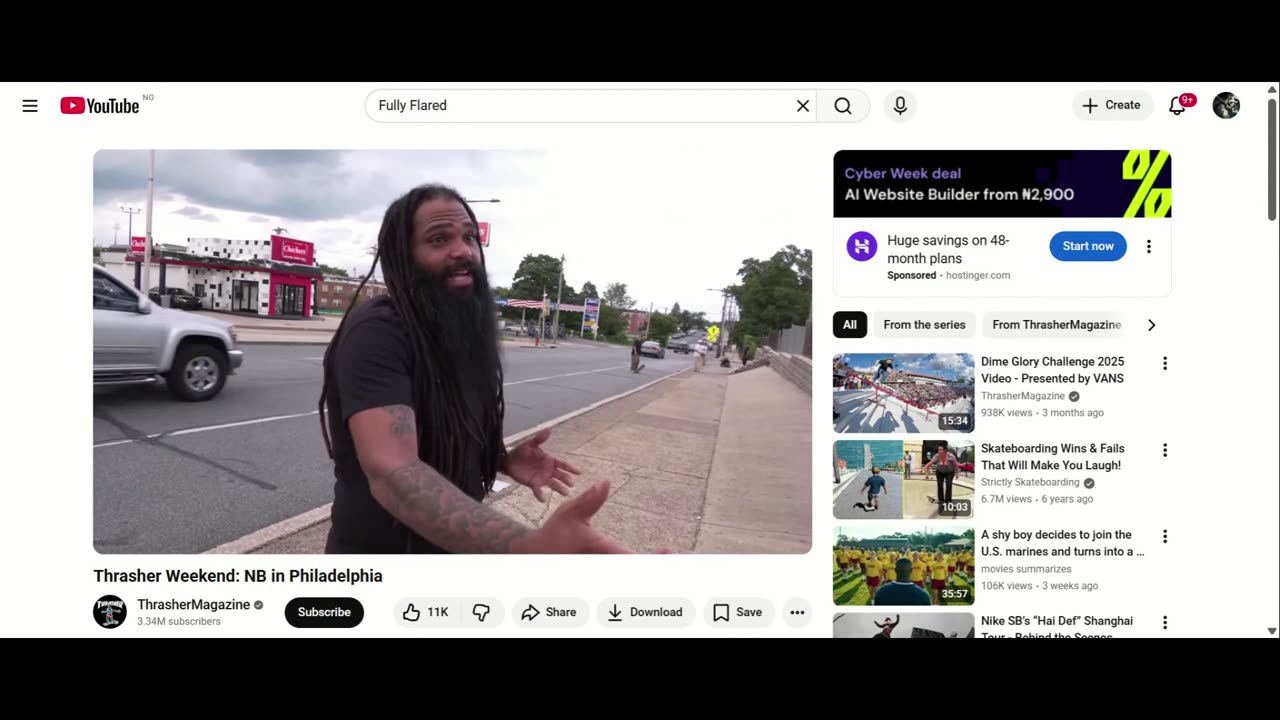Open the Create menu
1280x720 pixels.
pyautogui.click(x=1112, y=105)
